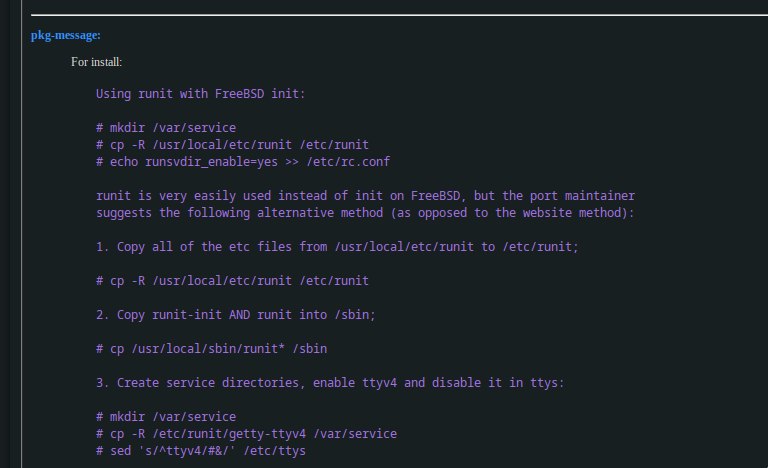This screenshot has width=768, height=468.
Task: Click the mkdir /var/service command below 'Using runit'
Action: (x=166, y=128)
